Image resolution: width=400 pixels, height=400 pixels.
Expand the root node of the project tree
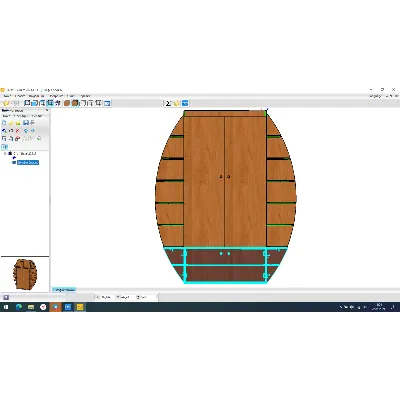tap(5, 154)
